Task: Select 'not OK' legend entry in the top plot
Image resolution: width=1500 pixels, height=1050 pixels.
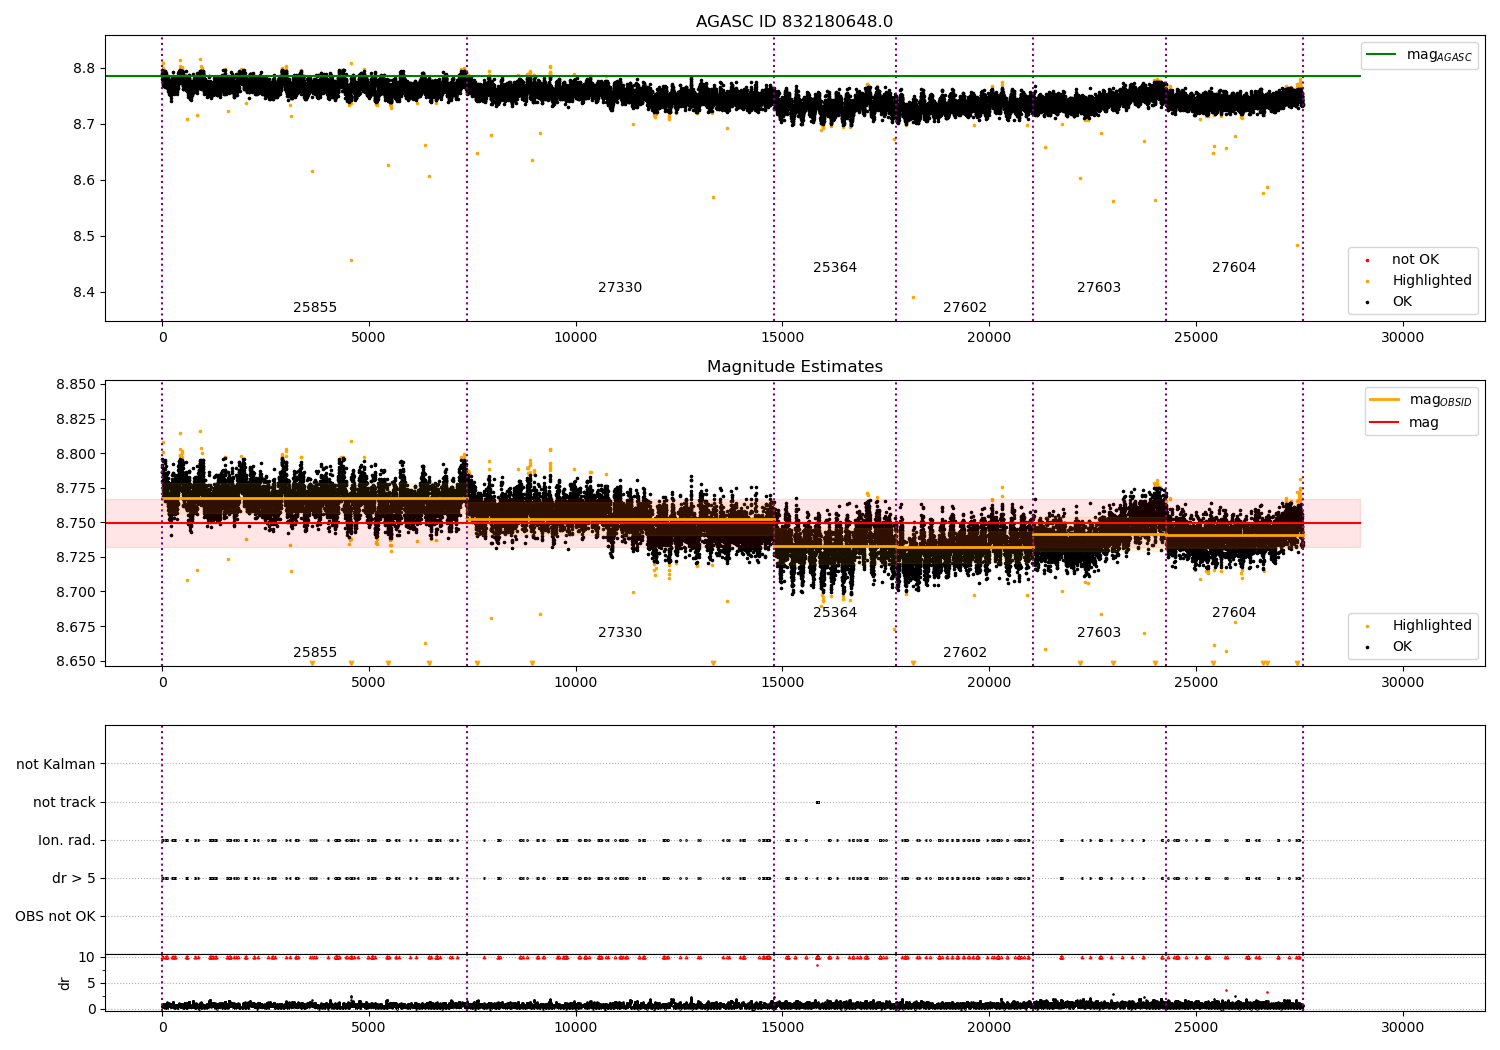Action: 1415,260
